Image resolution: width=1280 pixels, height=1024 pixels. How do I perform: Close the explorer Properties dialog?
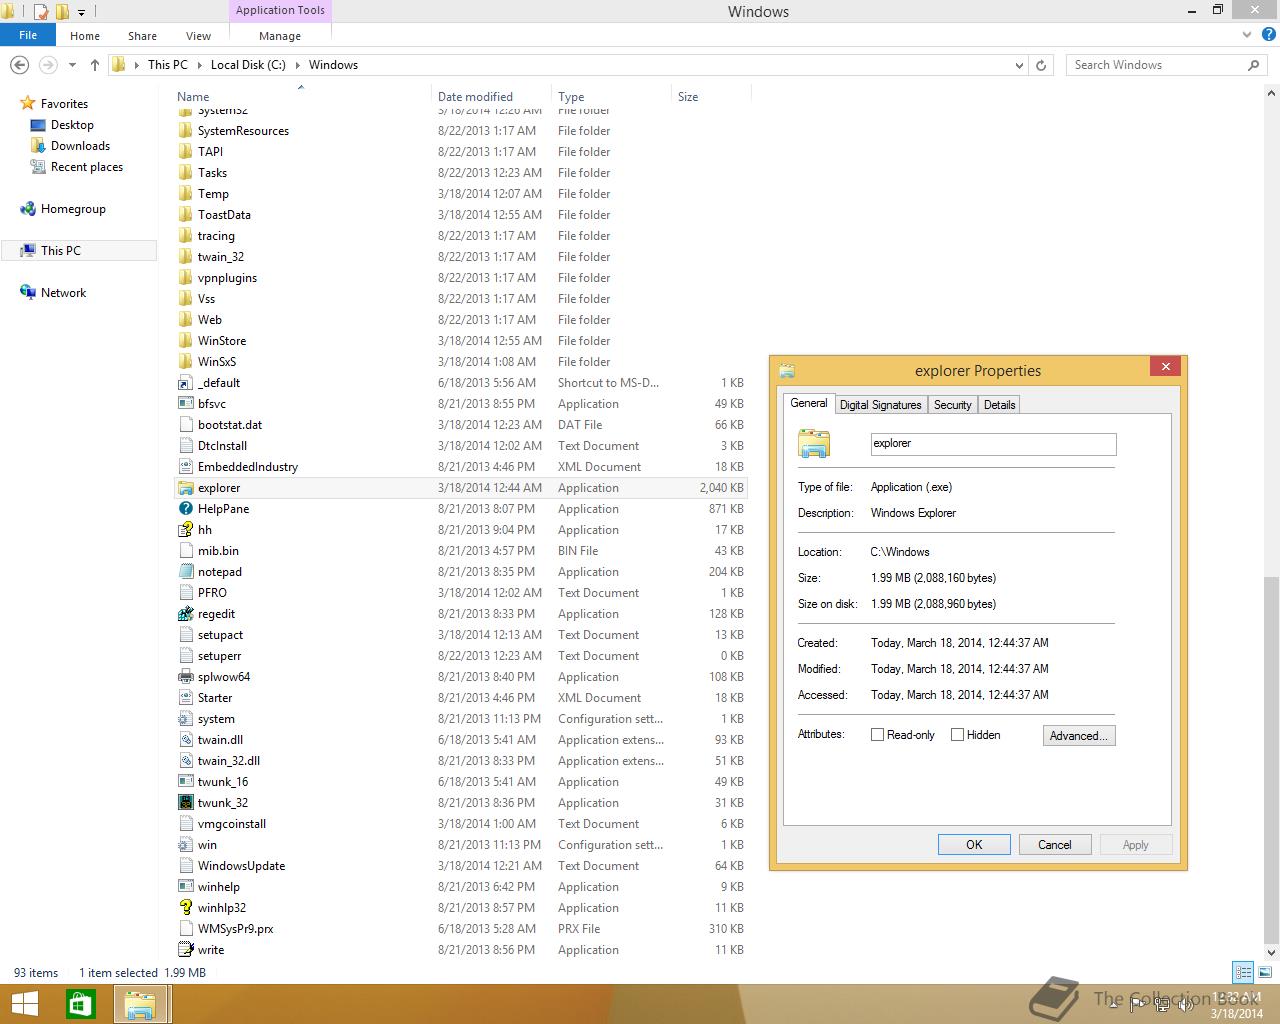coord(1165,367)
